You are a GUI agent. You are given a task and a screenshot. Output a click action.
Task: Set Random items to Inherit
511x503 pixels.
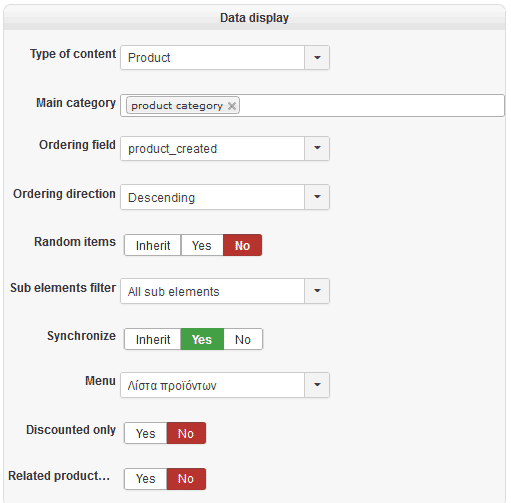coord(153,245)
